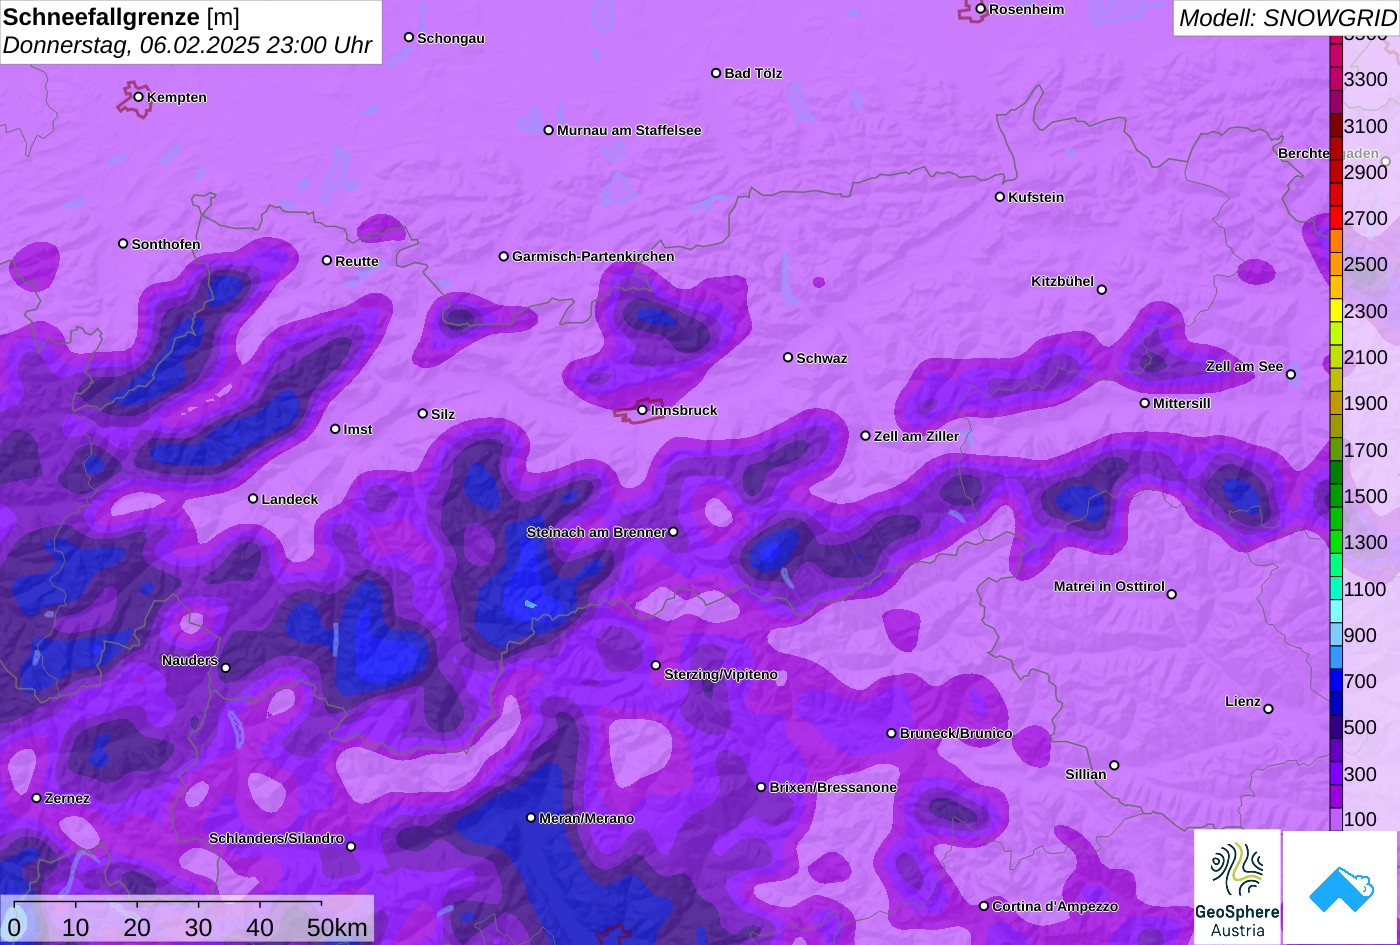Click the 'Meran/Merano' label
This screenshot has width=1400, height=945.
pos(587,818)
